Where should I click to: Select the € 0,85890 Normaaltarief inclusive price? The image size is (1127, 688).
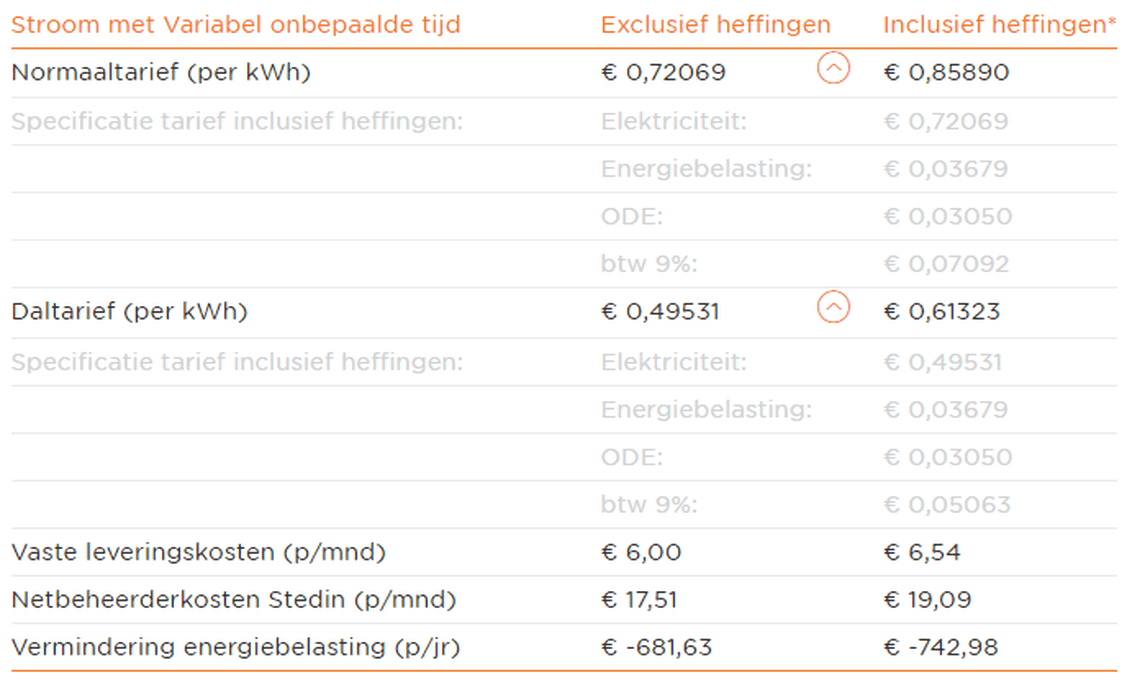pos(946,72)
